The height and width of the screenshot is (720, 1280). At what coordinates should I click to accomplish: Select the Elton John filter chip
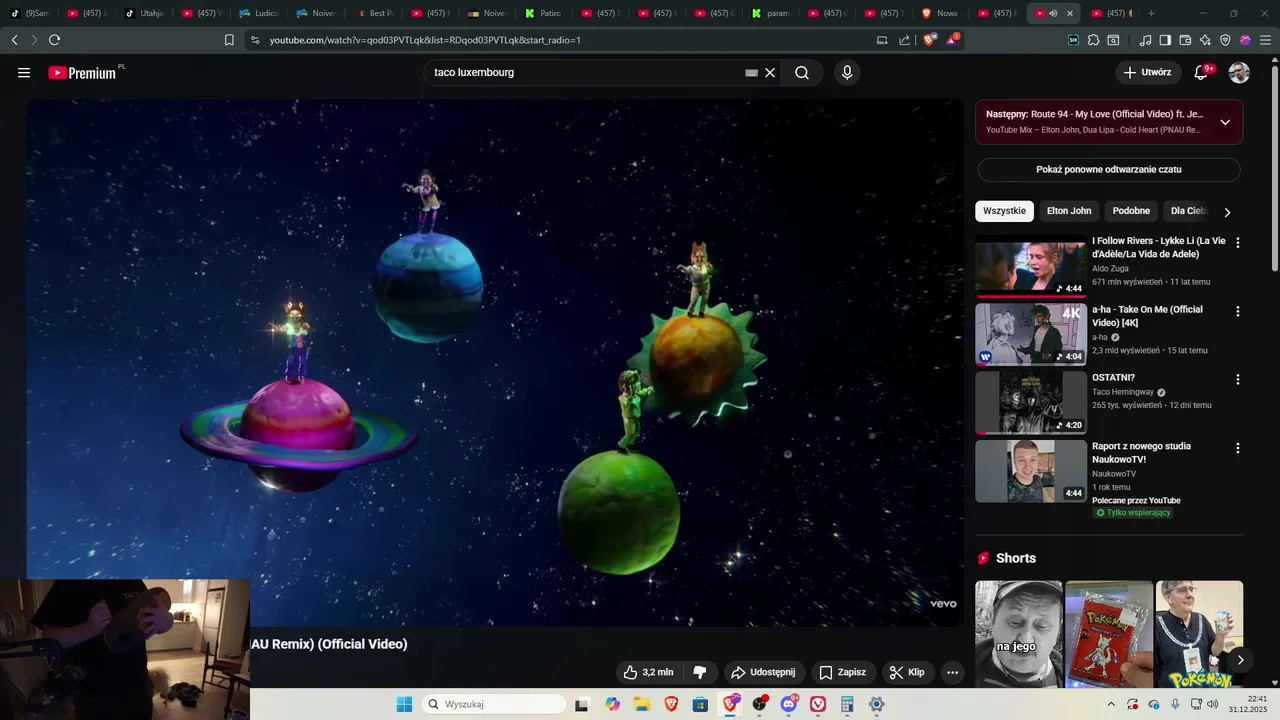[1069, 211]
